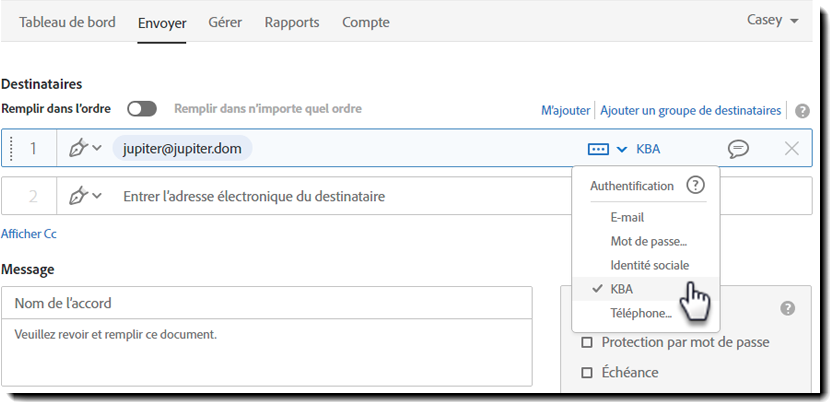Remove the first recipient with the X icon

(792, 149)
